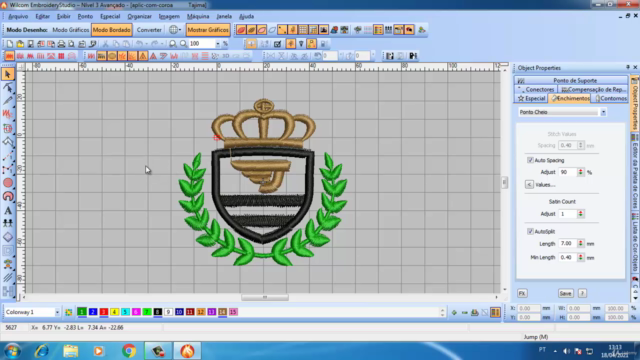Viewport: 640px width, 360px height.
Task: Select green color swatch 1
Action: tap(82, 312)
